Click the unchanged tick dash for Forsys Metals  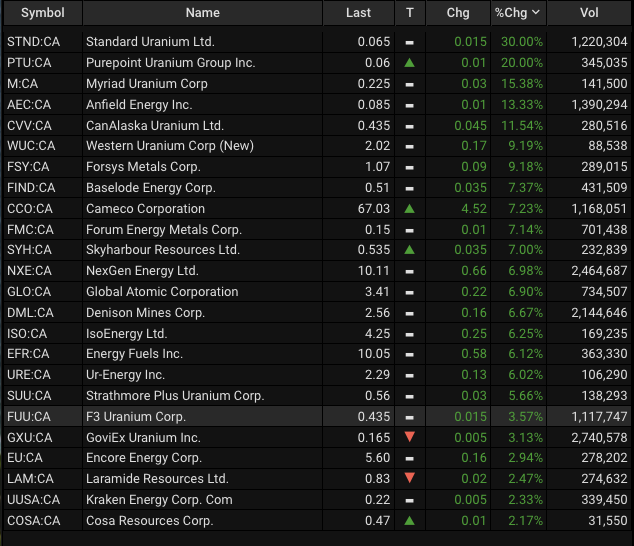pos(410,167)
